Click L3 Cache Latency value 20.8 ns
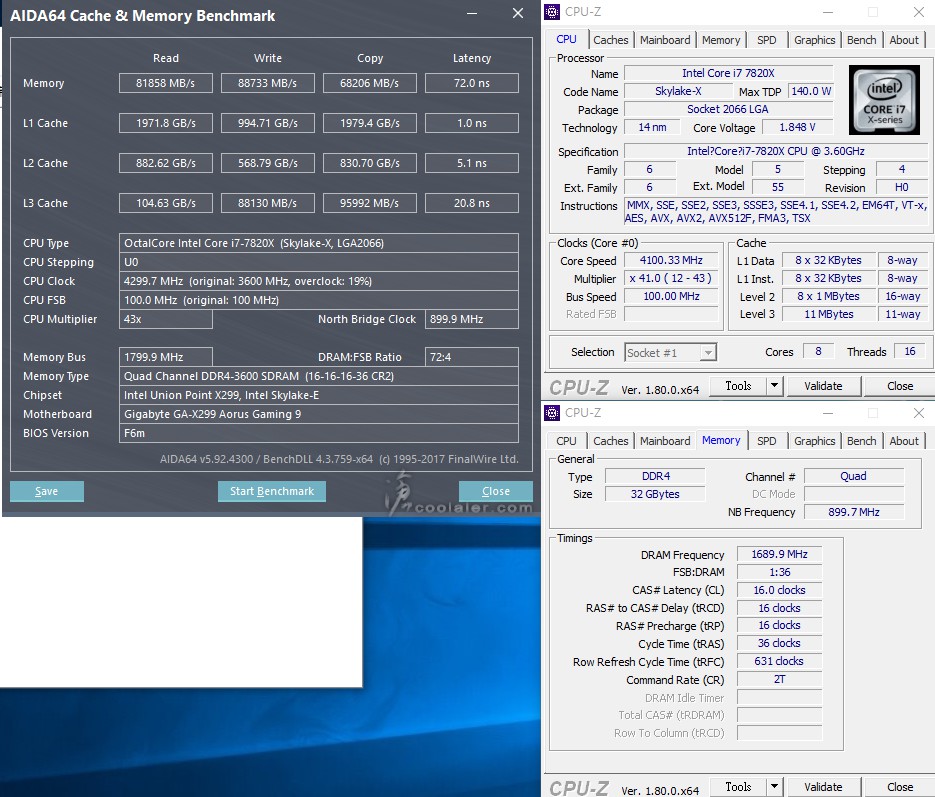Screen dimensions: 935x797 point(472,203)
